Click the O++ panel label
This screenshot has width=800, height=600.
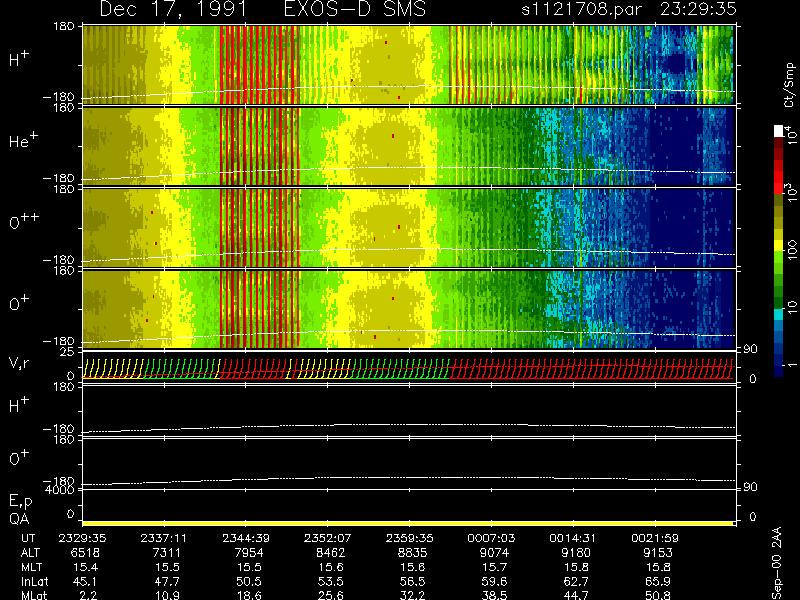23,221
